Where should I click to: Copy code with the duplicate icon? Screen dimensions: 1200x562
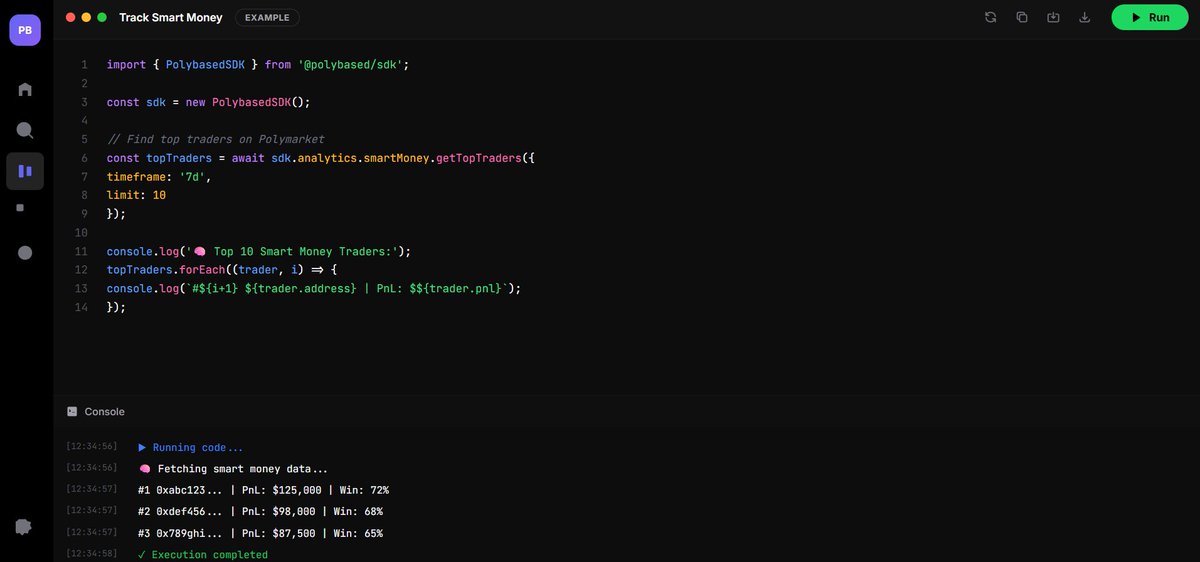1022,17
